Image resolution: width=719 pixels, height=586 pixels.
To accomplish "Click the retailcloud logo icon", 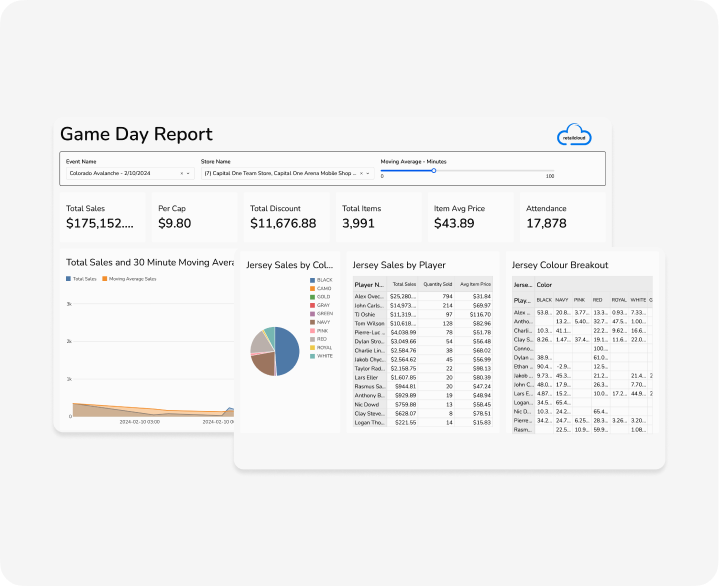I will pyautogui.click(x=575, y=136).
